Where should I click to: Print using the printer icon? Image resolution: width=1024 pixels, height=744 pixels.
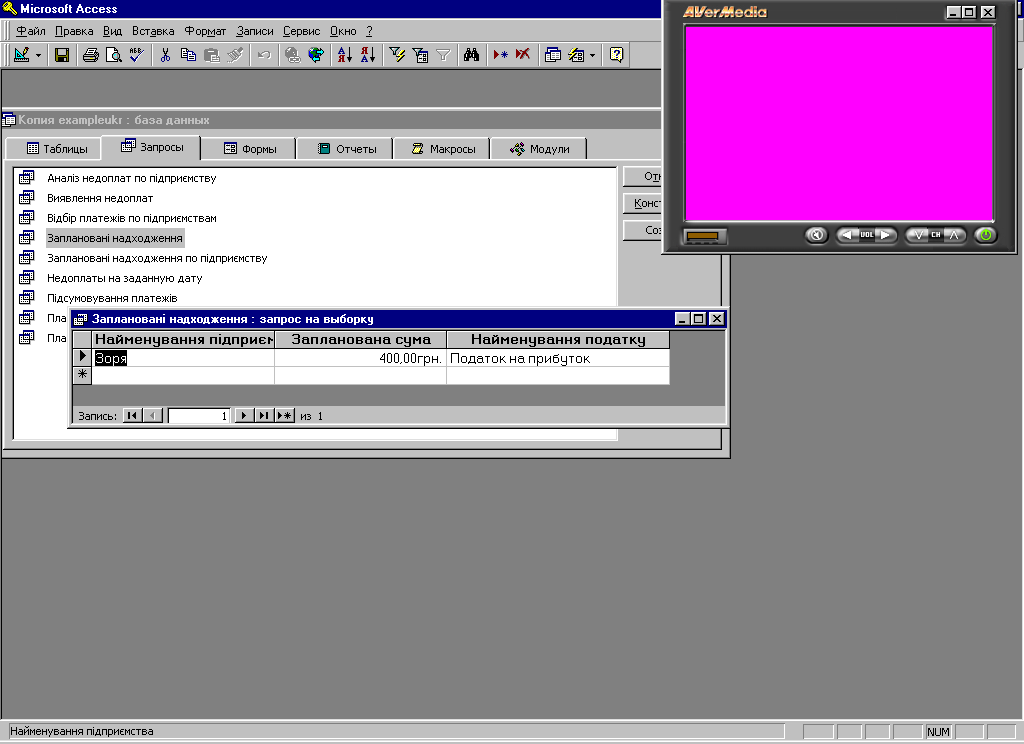91,55
